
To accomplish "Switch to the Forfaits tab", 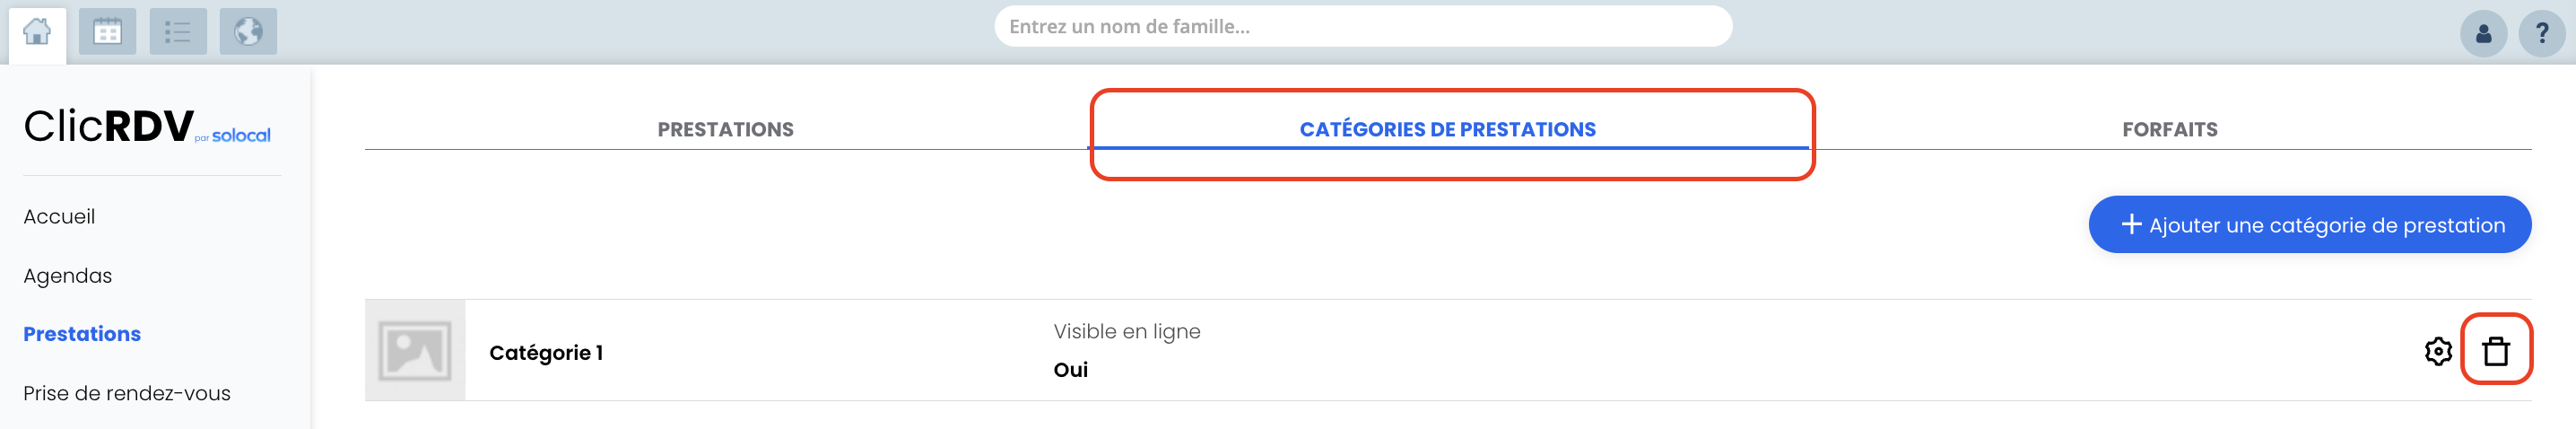I will pyautogui.click(x=2170, y=129).
